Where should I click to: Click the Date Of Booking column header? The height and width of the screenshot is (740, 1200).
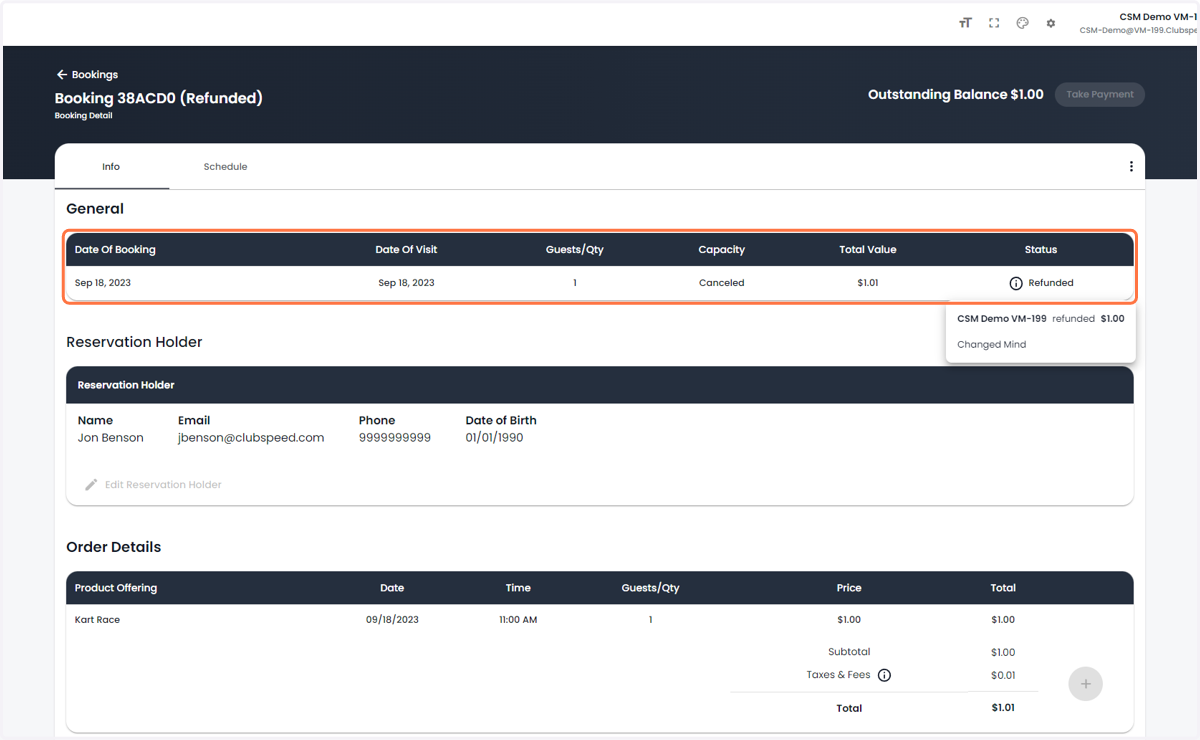pyautogui.click(x=115, y=250)
